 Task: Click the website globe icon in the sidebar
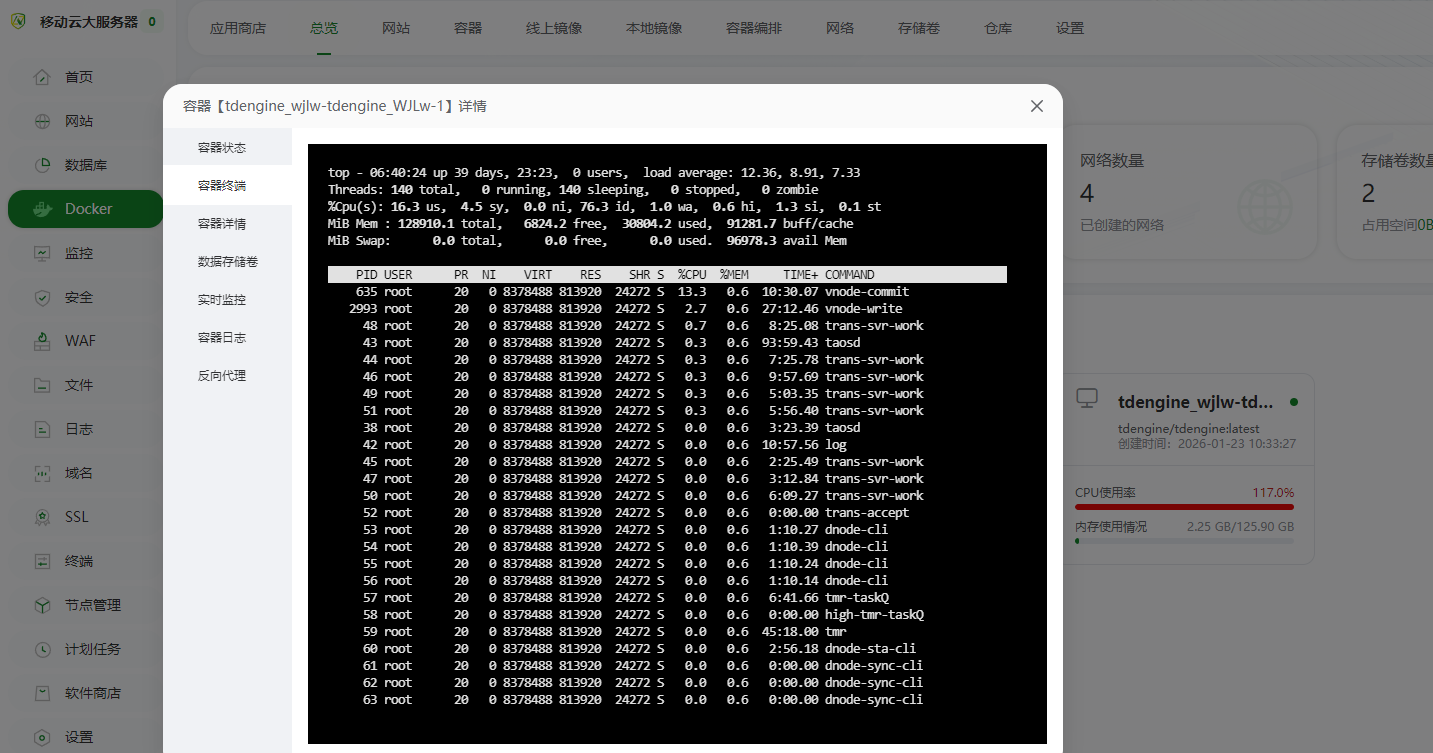[x=42, y=121]
